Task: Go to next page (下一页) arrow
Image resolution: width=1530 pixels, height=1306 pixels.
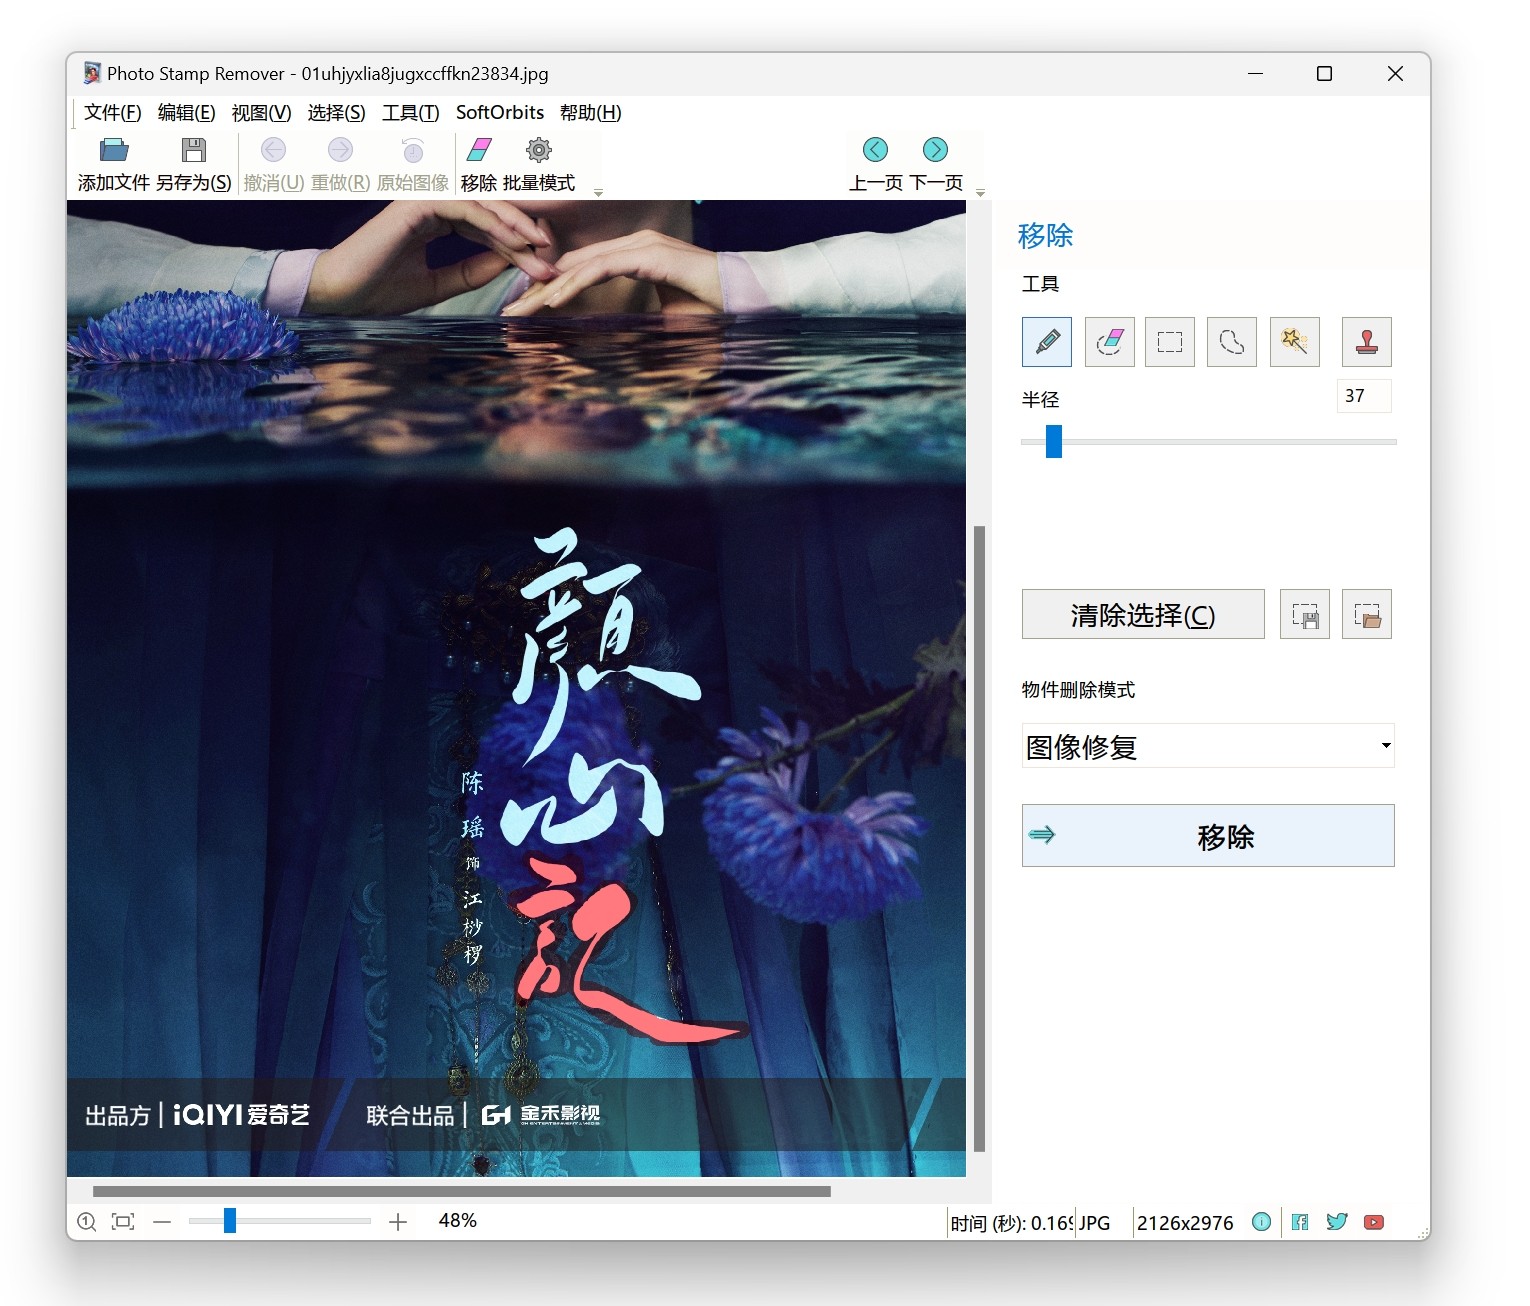Action: pyautogui.click(x=935, y=149)
